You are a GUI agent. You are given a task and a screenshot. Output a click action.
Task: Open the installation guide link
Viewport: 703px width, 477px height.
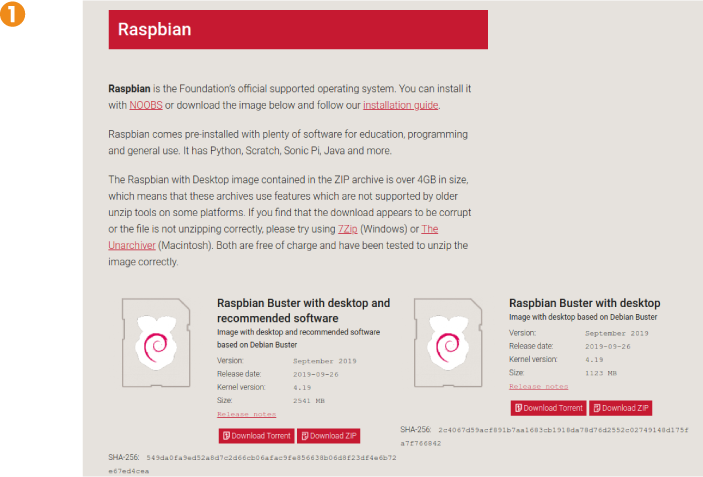[400, 105]
